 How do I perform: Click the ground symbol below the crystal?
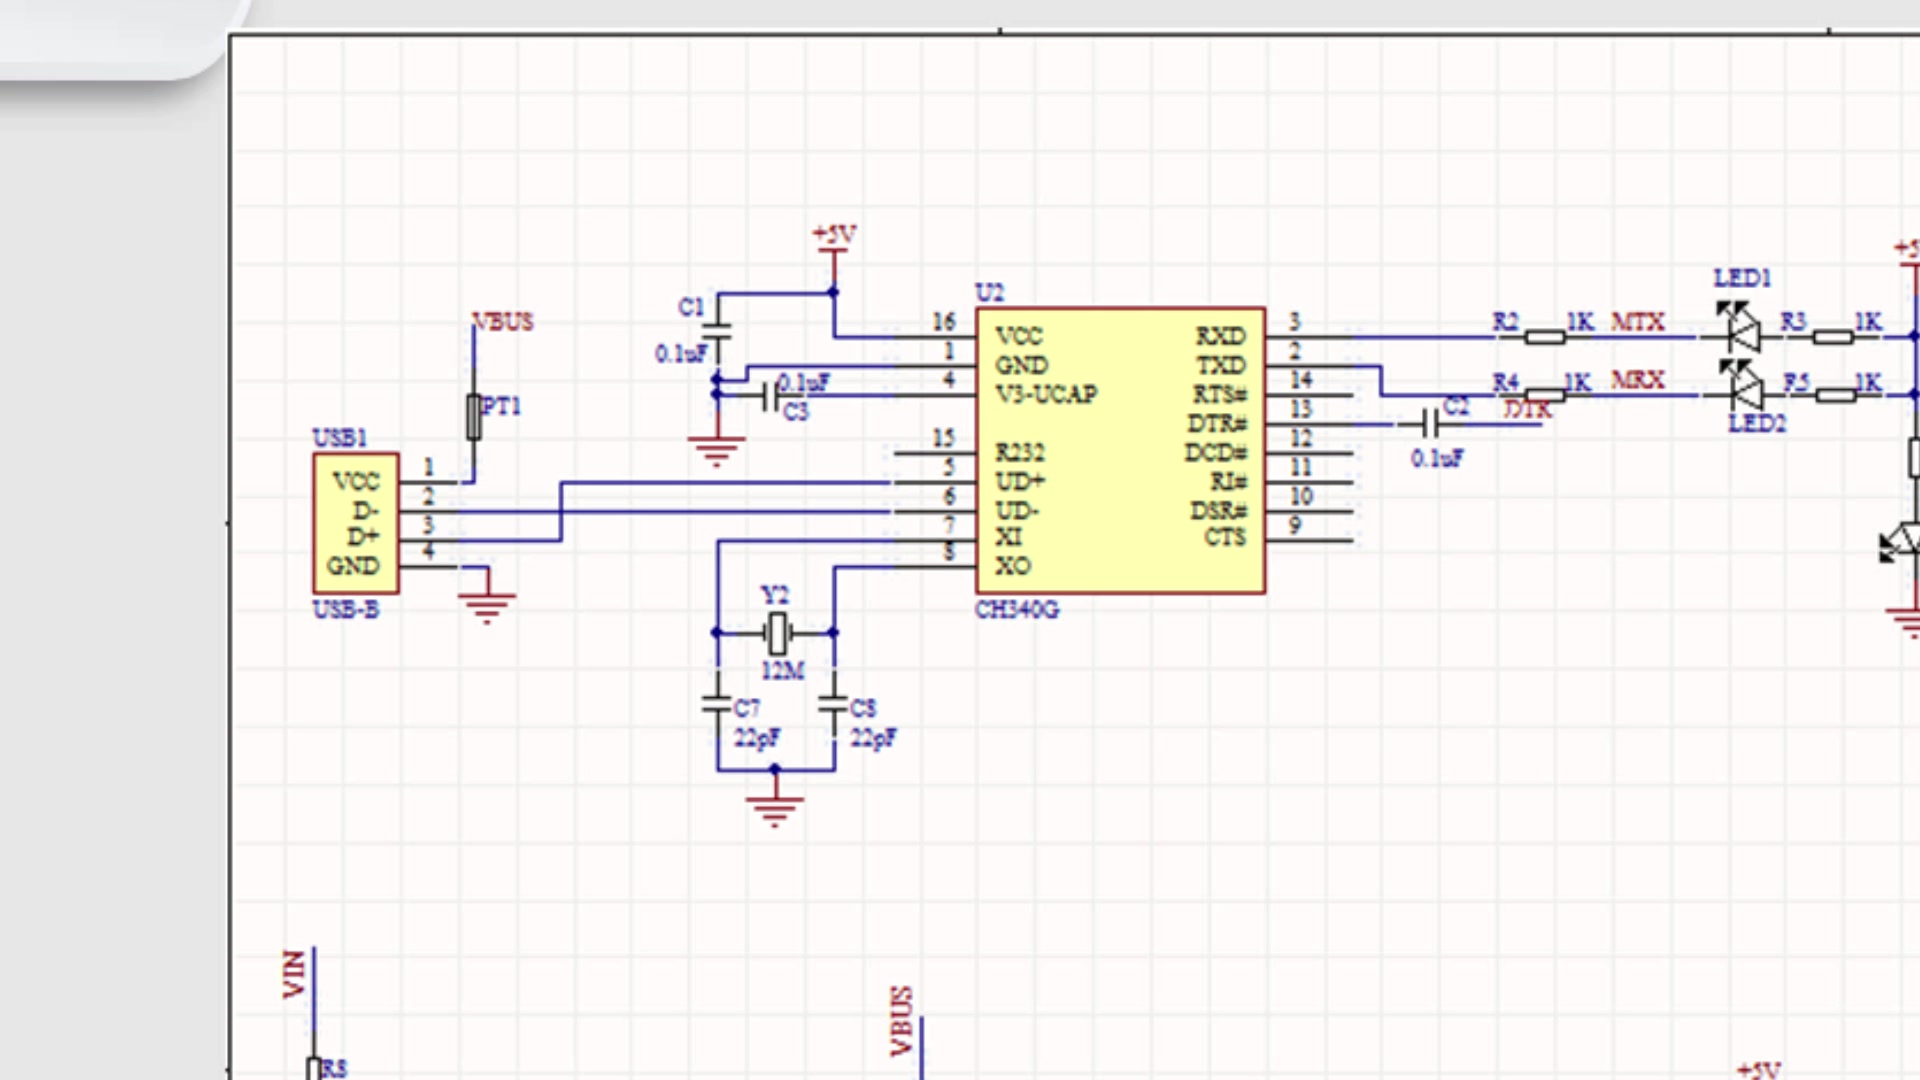775,810
